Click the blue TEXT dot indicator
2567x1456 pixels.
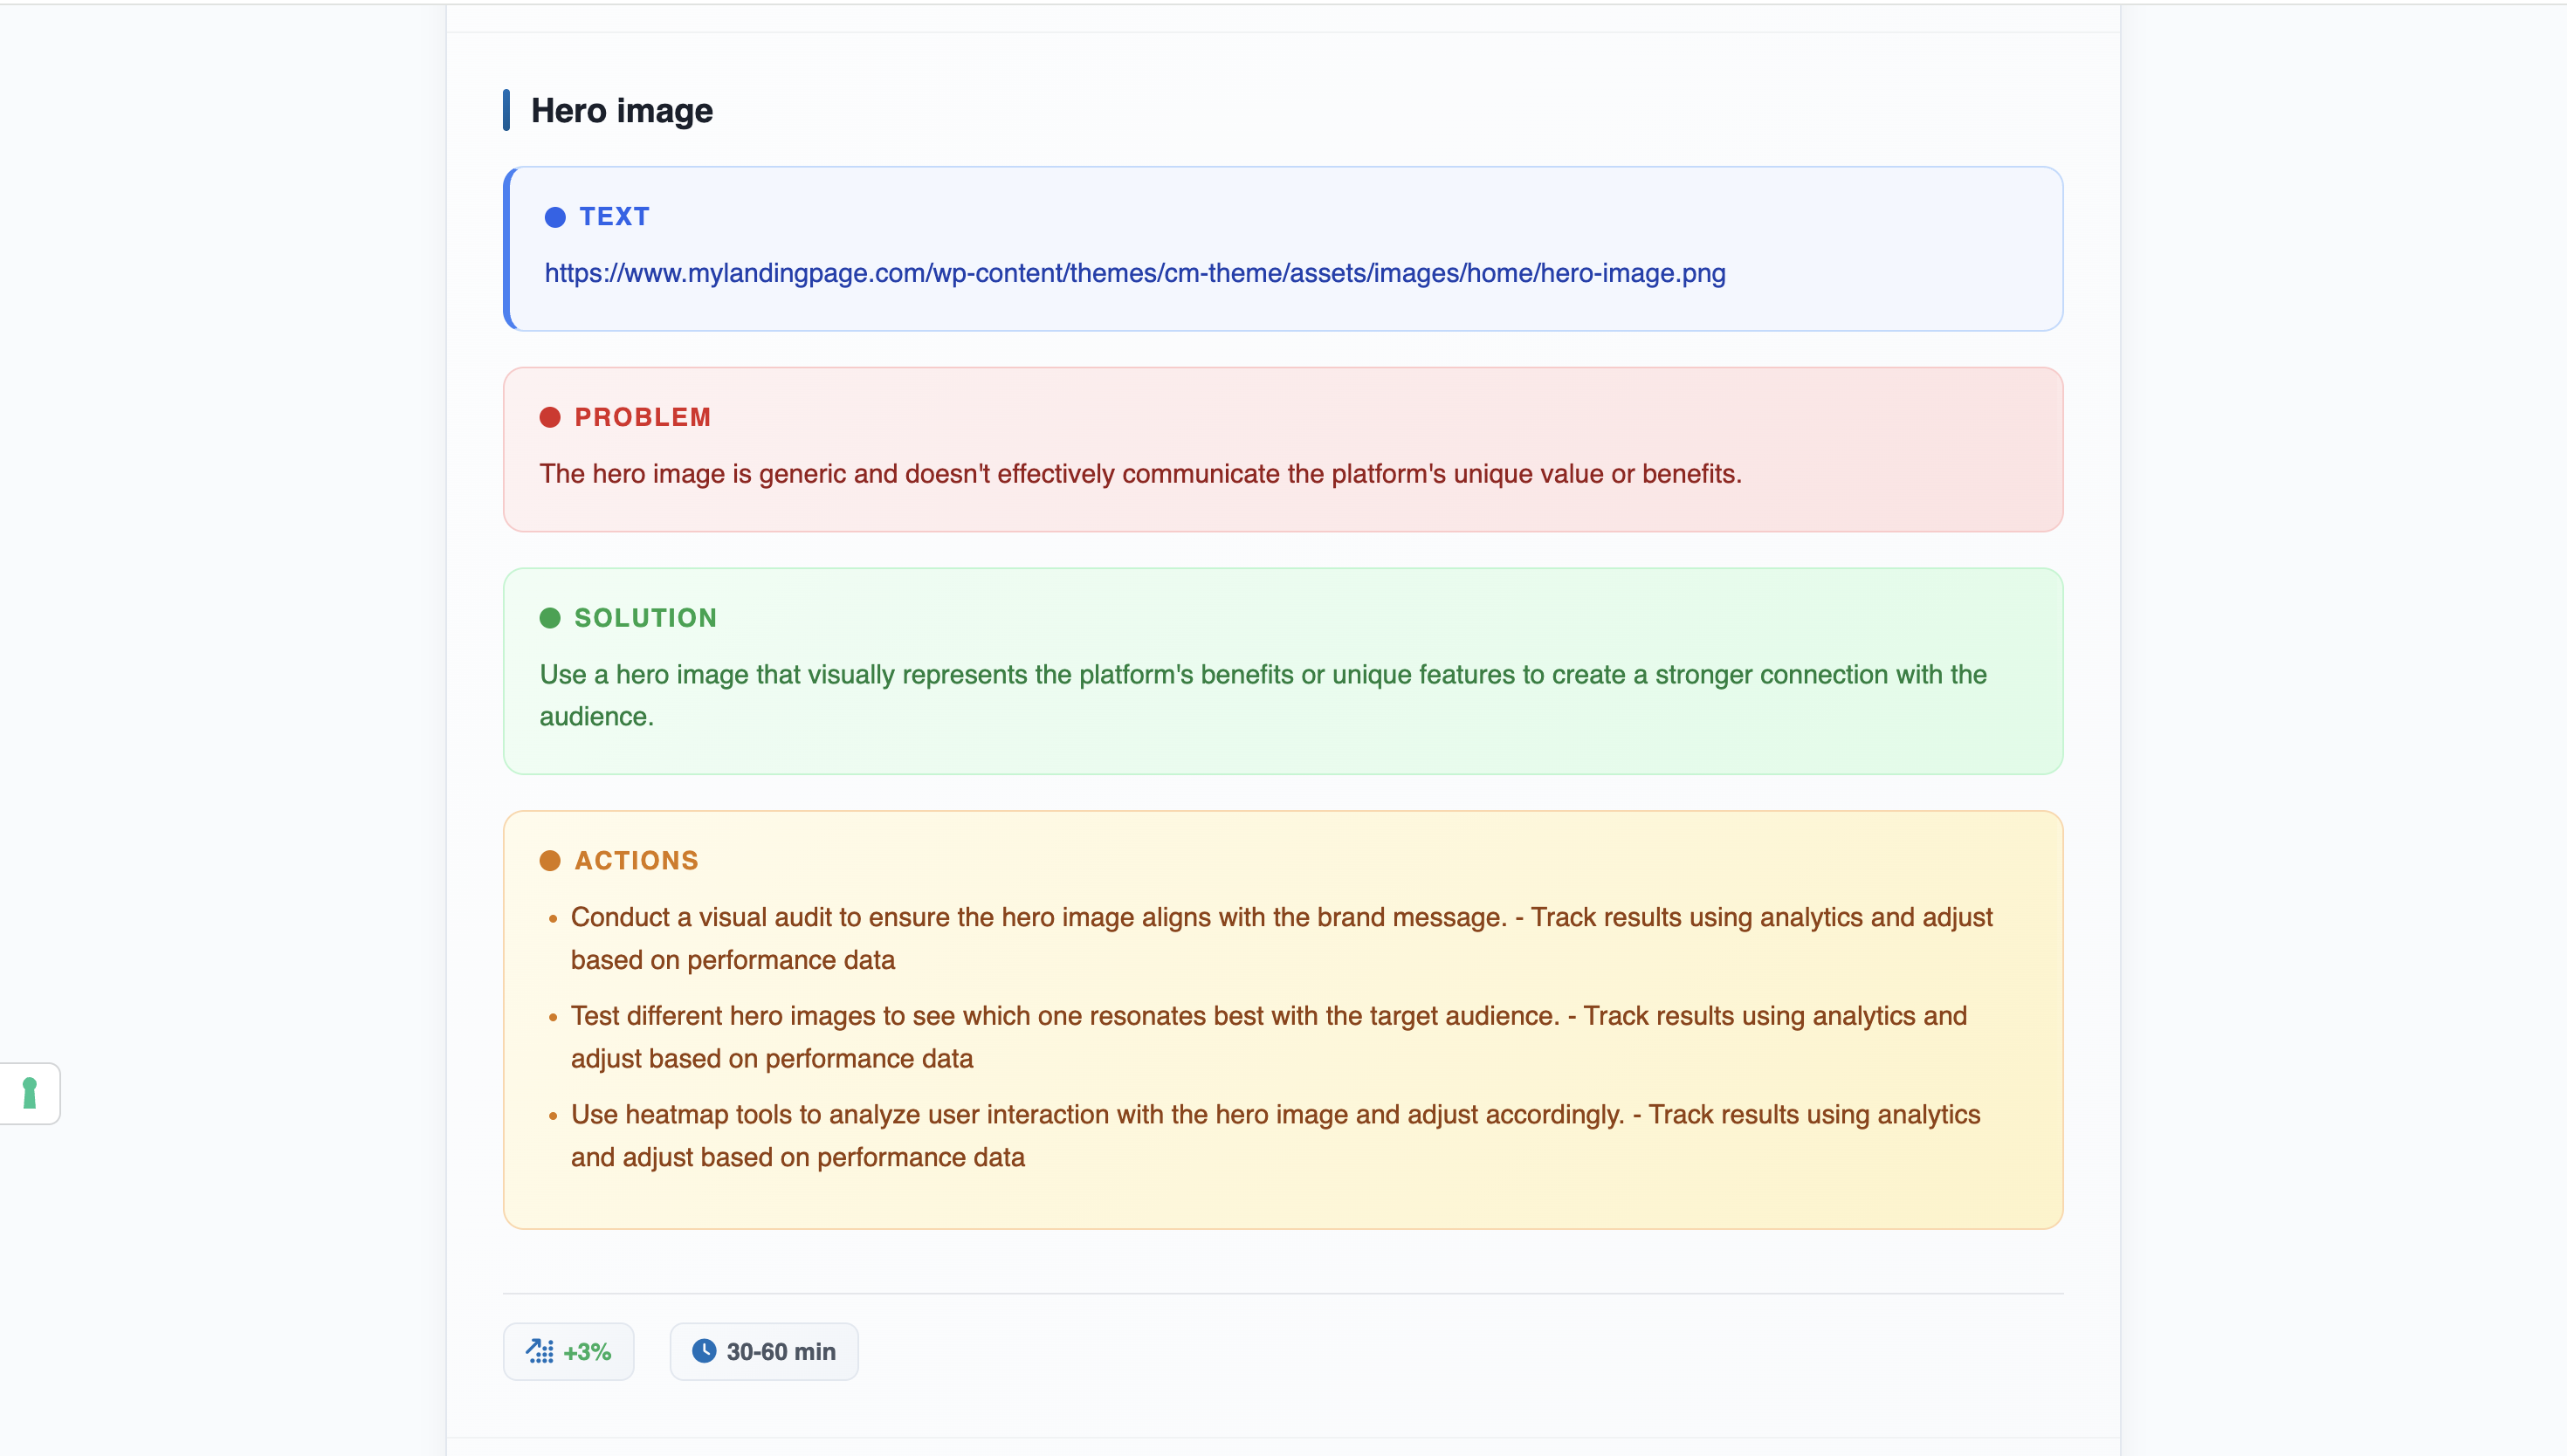[x=555, y=217]
